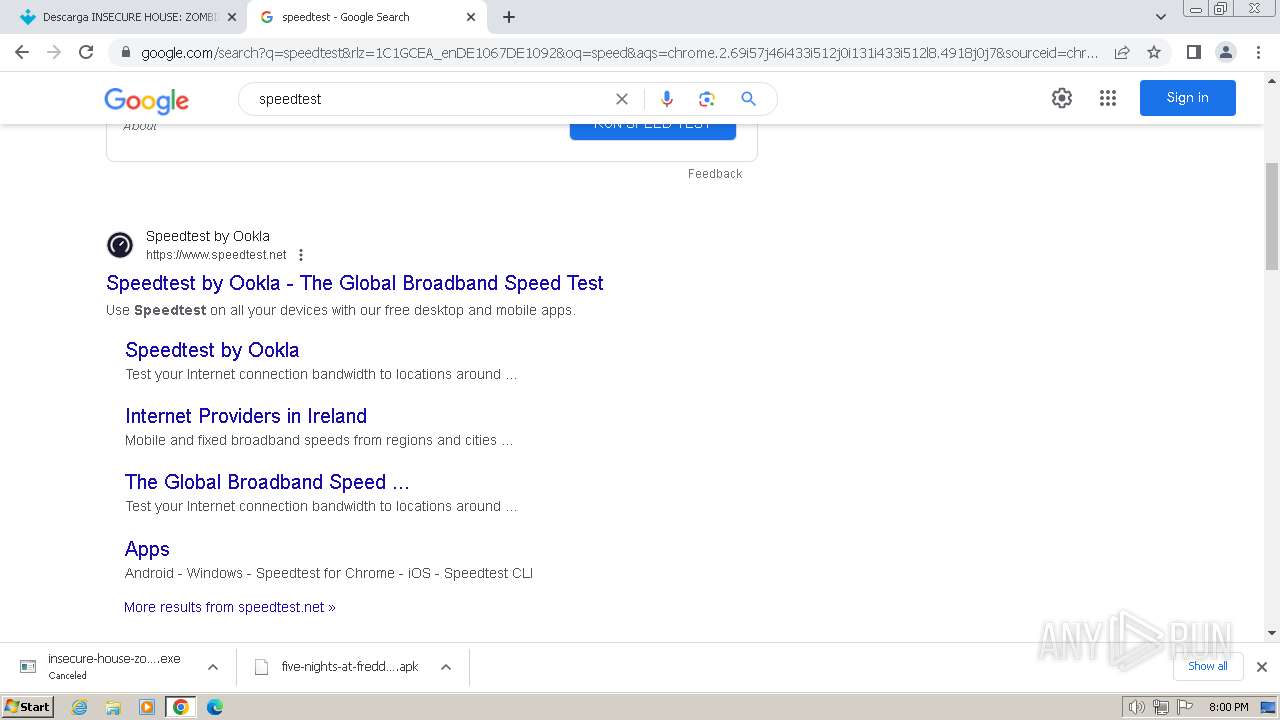This screenshot has height=720, width=1280.
Task: Open Chrome's three-dot menu
Action: pos(1258,52)
